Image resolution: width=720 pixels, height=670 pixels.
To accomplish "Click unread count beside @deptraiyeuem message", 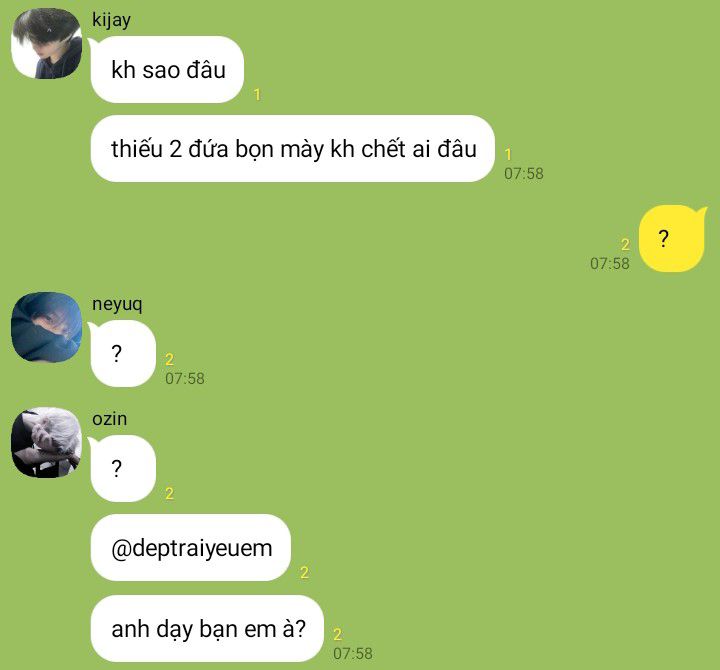I will (304, 573).
